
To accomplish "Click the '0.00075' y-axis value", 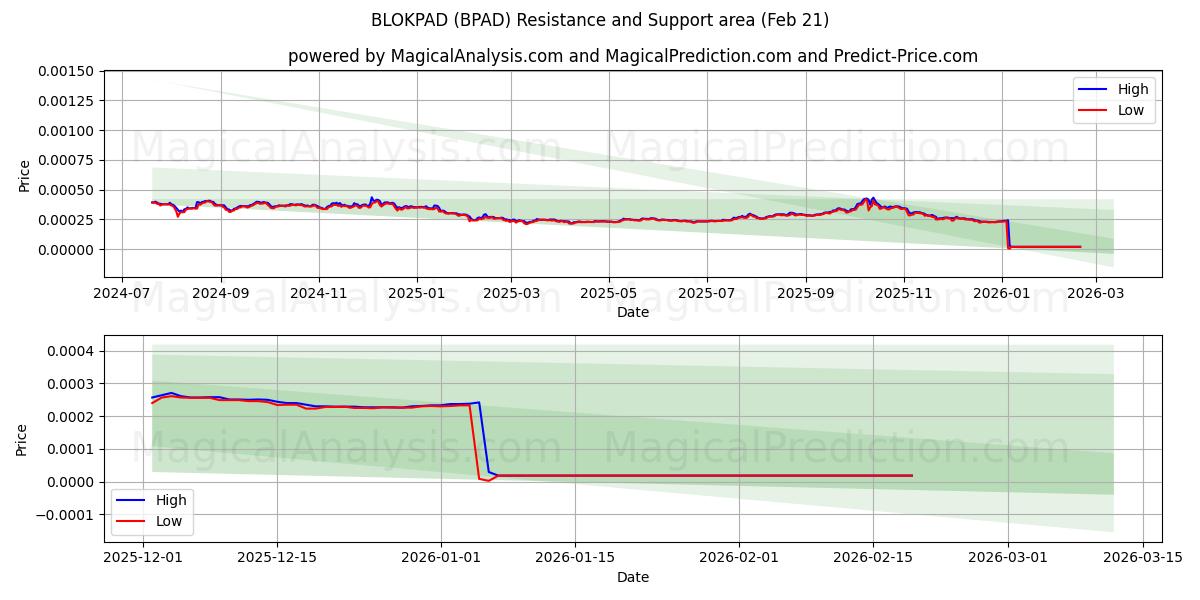I will tap(67, 160).
